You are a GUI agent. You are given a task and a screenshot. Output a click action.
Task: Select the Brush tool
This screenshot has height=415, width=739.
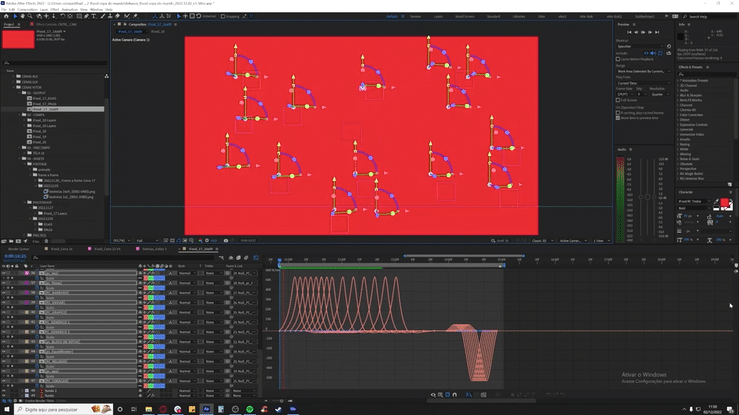pos(103,16)
